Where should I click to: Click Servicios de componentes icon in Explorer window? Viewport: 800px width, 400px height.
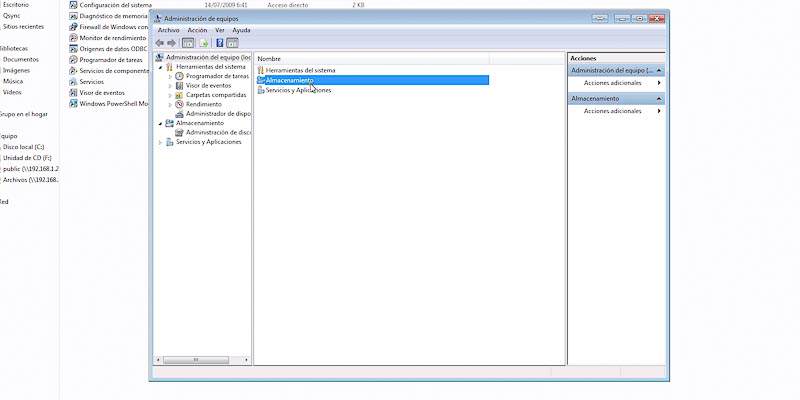tap(73, 71)
